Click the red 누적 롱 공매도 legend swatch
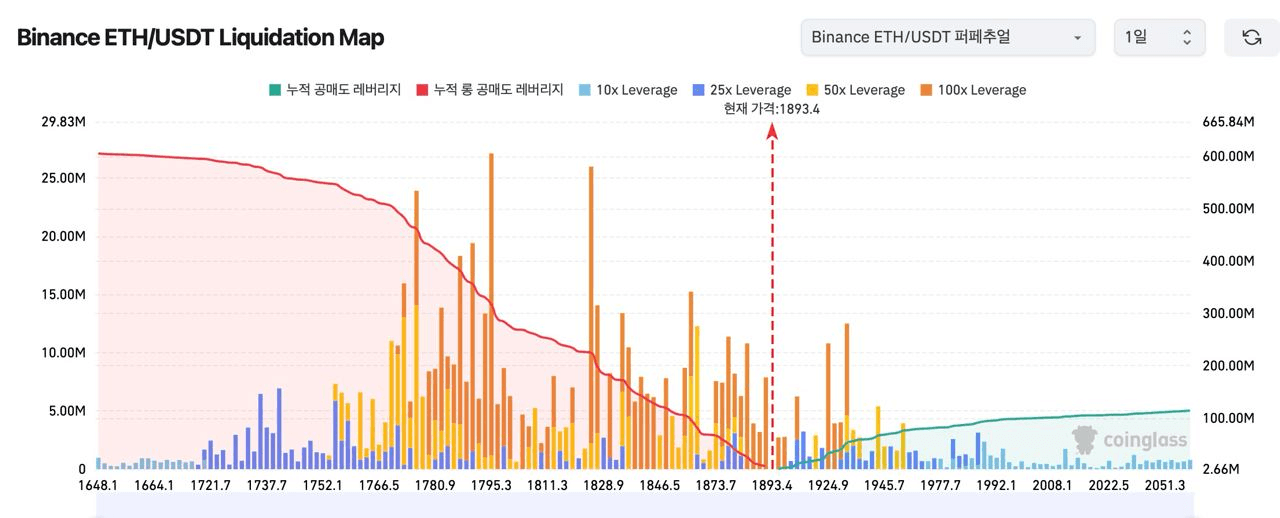Viewport: 1280px width, 518px height. tap(422, 90)
